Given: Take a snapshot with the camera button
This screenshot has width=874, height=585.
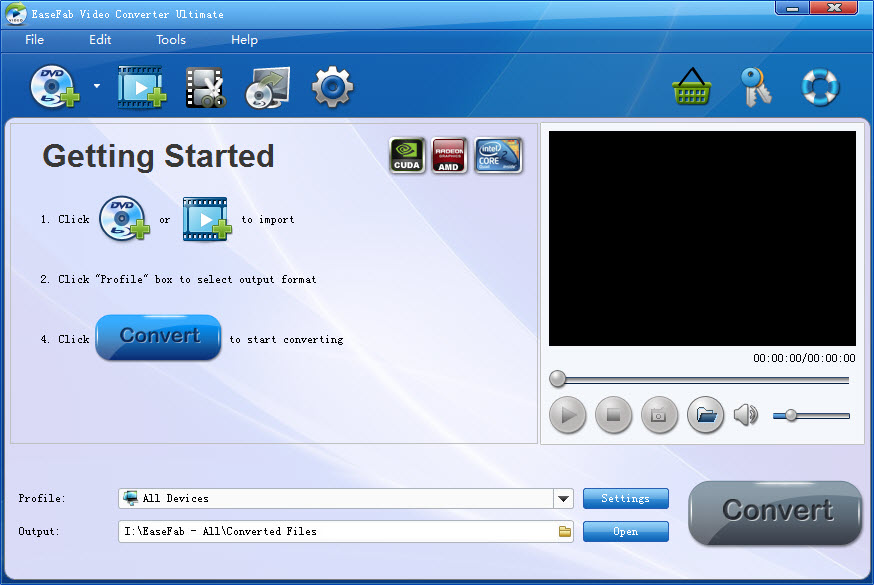Looking at the screenshot, I should click(x=659, y=415).
